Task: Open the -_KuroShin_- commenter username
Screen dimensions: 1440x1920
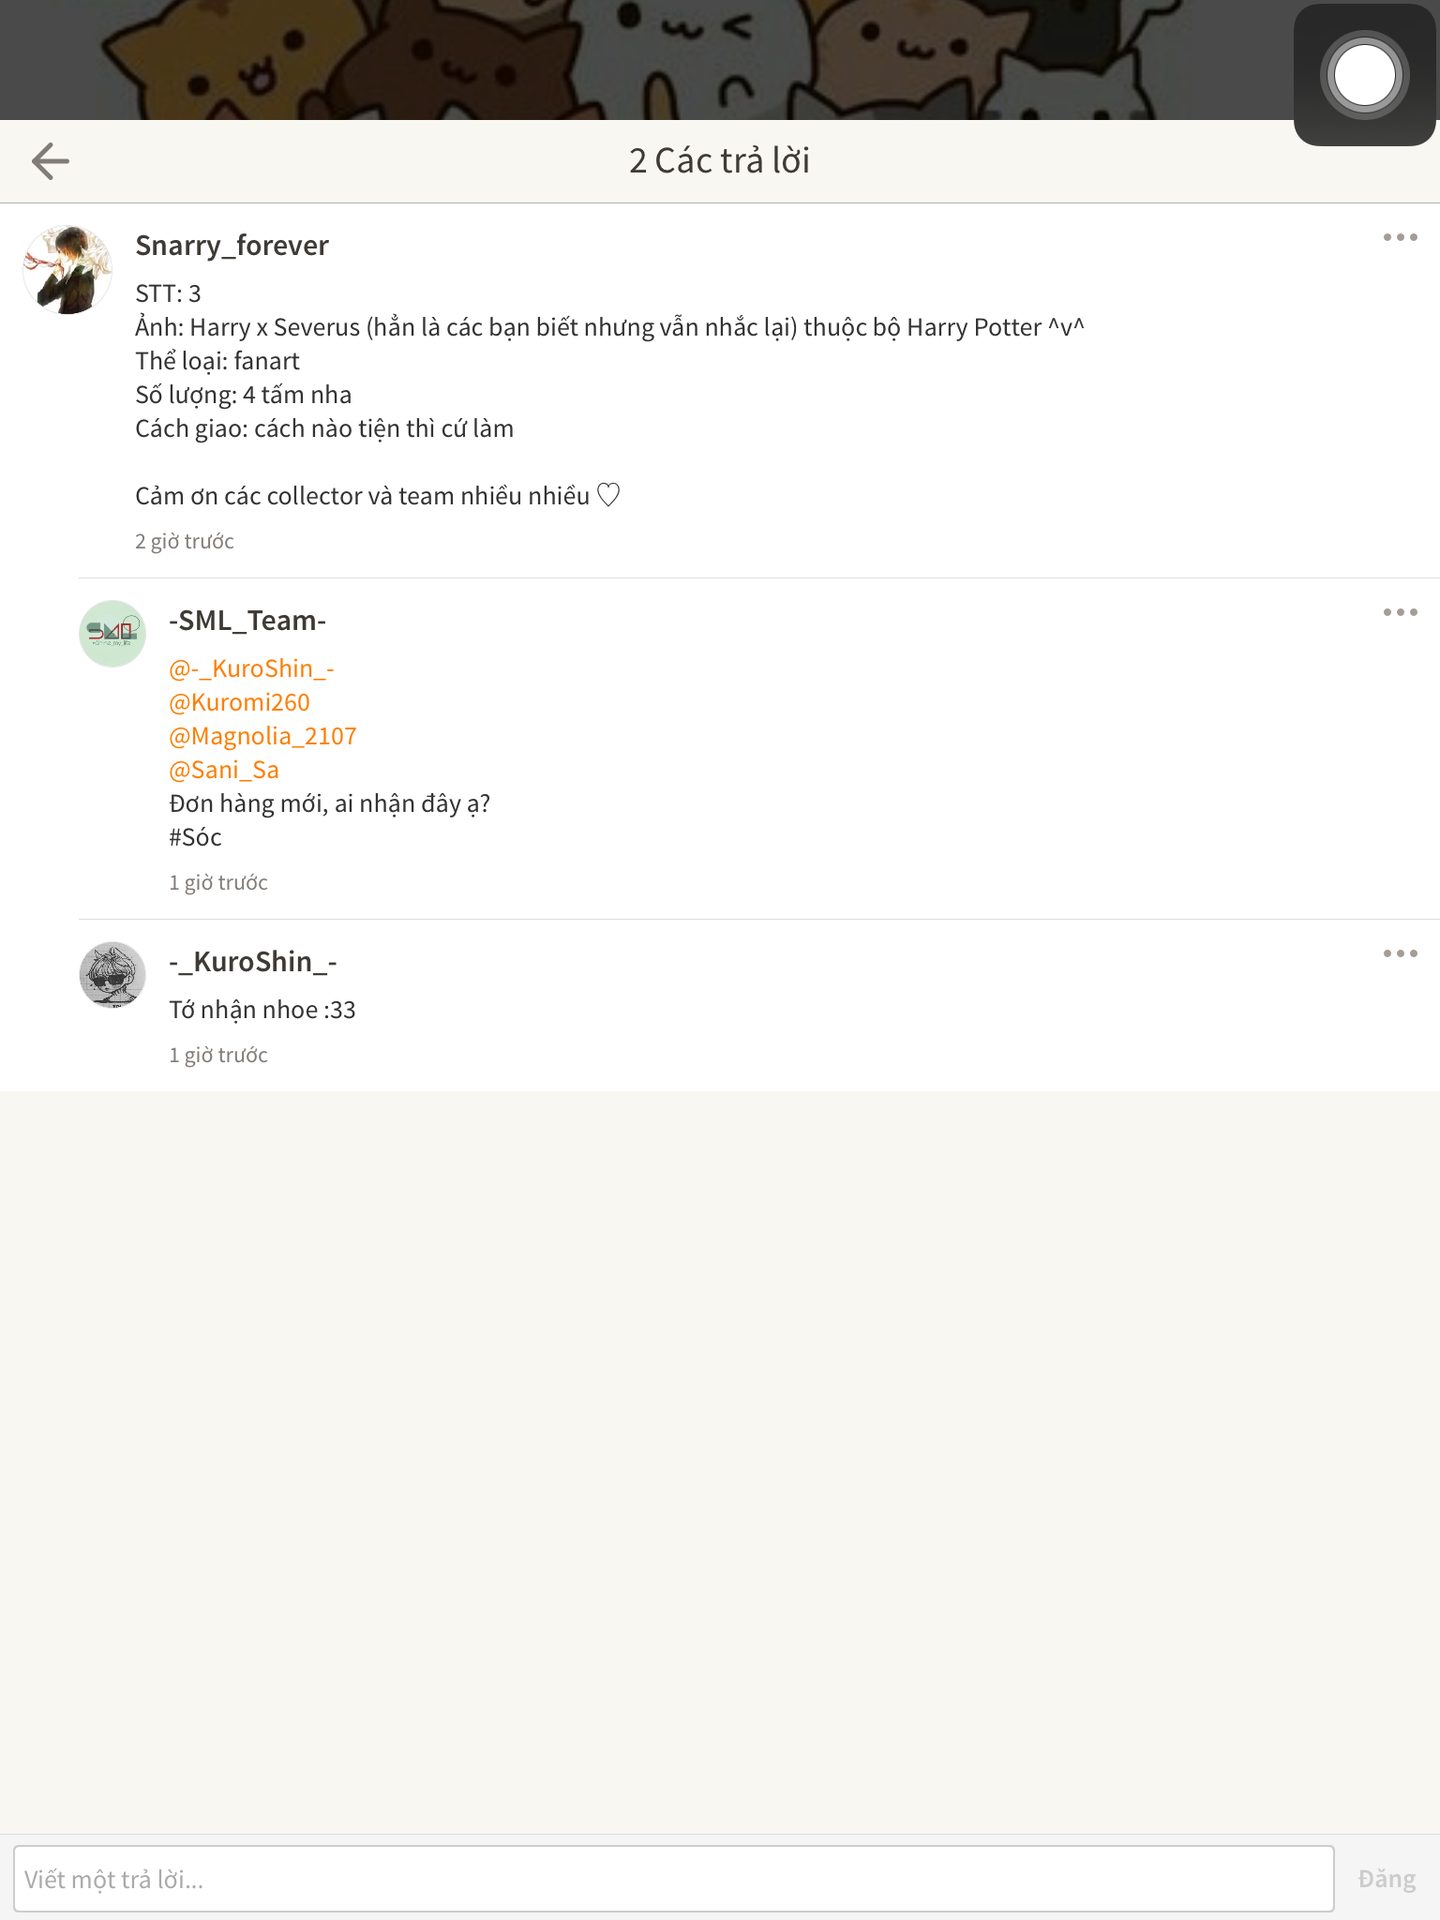Action: tap(253, 961)
